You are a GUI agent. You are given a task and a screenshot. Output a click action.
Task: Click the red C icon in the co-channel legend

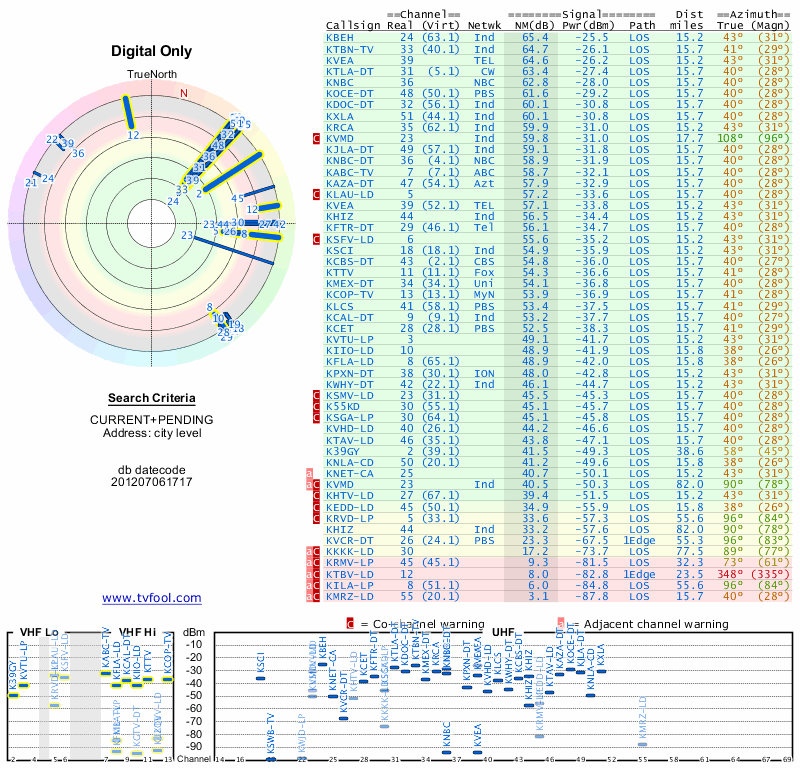350,624
